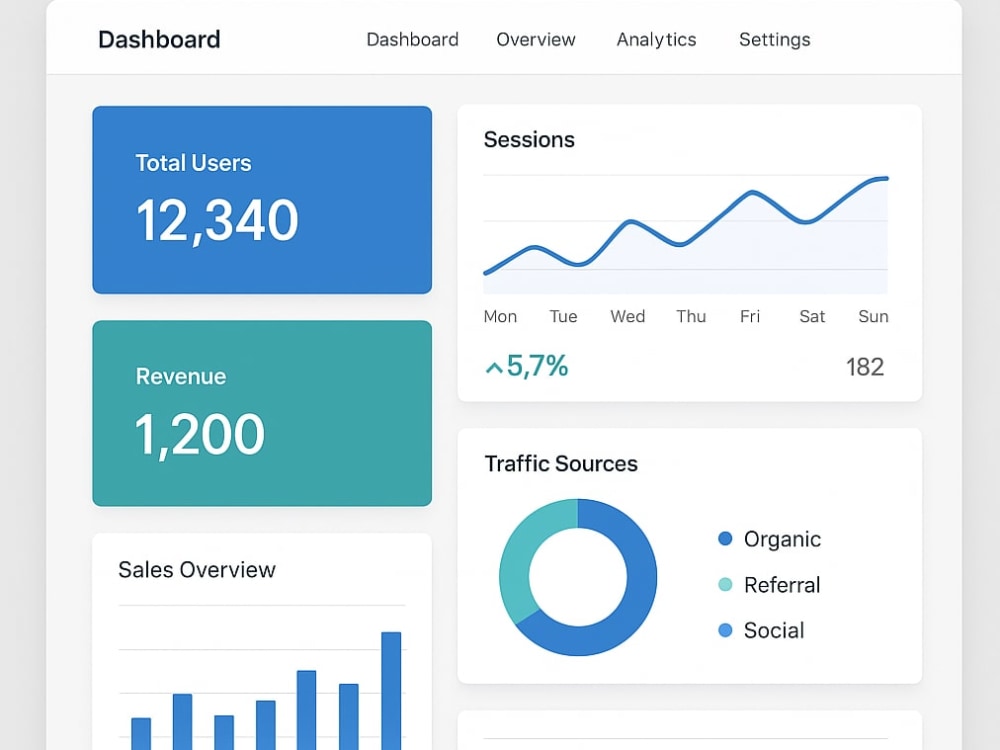This screenshot has height=750, width=1000.
Task: Click the Wed axis label
Action: tap(628, 316)
